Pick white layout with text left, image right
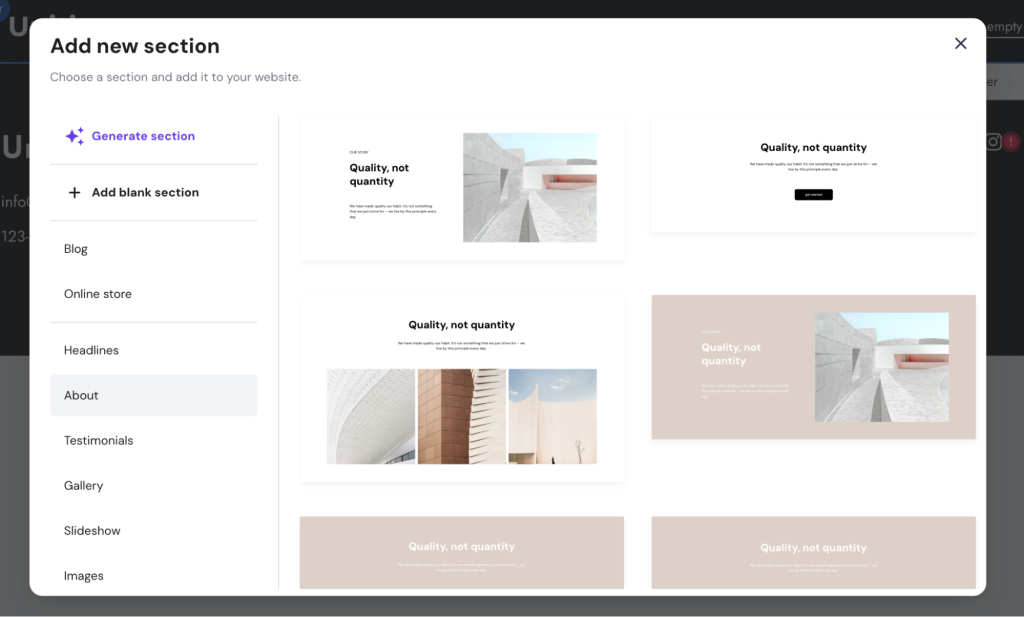 tap(462, 188)
